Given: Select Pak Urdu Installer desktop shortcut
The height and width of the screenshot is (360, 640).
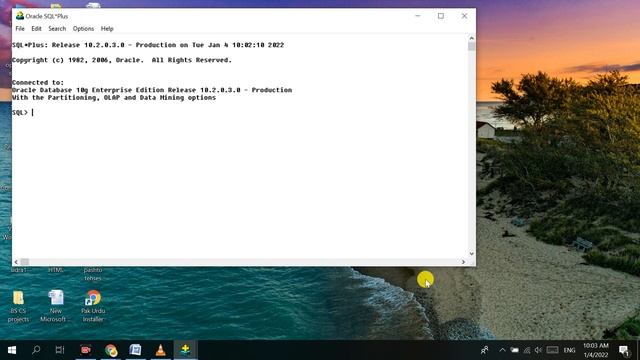Looking at the screenshot, I should coord(93,307).
